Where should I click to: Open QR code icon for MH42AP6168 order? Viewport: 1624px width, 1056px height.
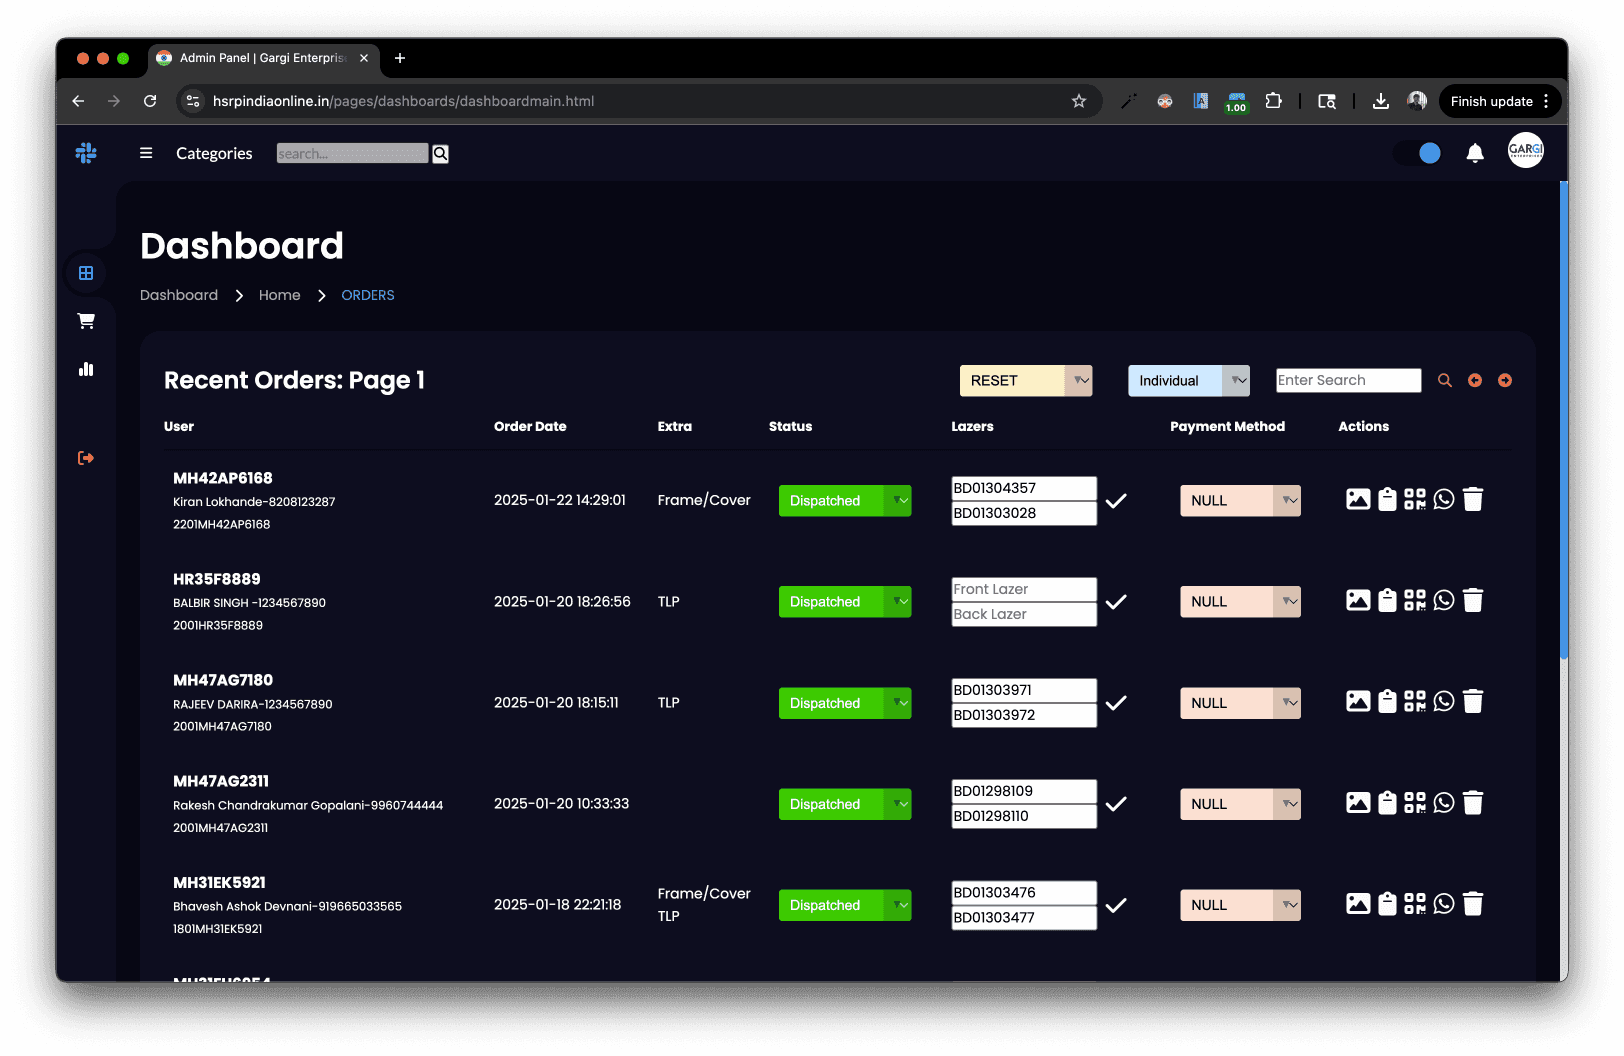(1415, 499)
